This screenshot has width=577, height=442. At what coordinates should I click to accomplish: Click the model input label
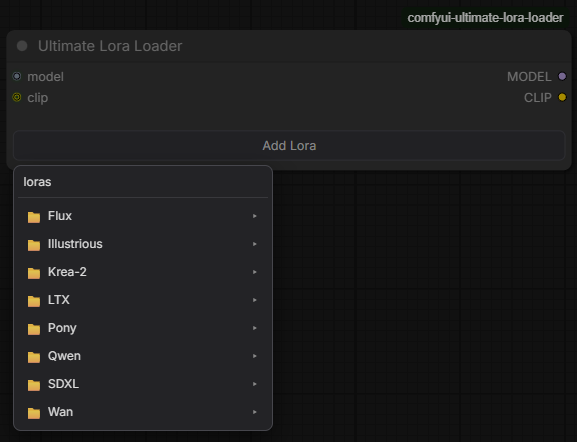(x=45, y=77)
